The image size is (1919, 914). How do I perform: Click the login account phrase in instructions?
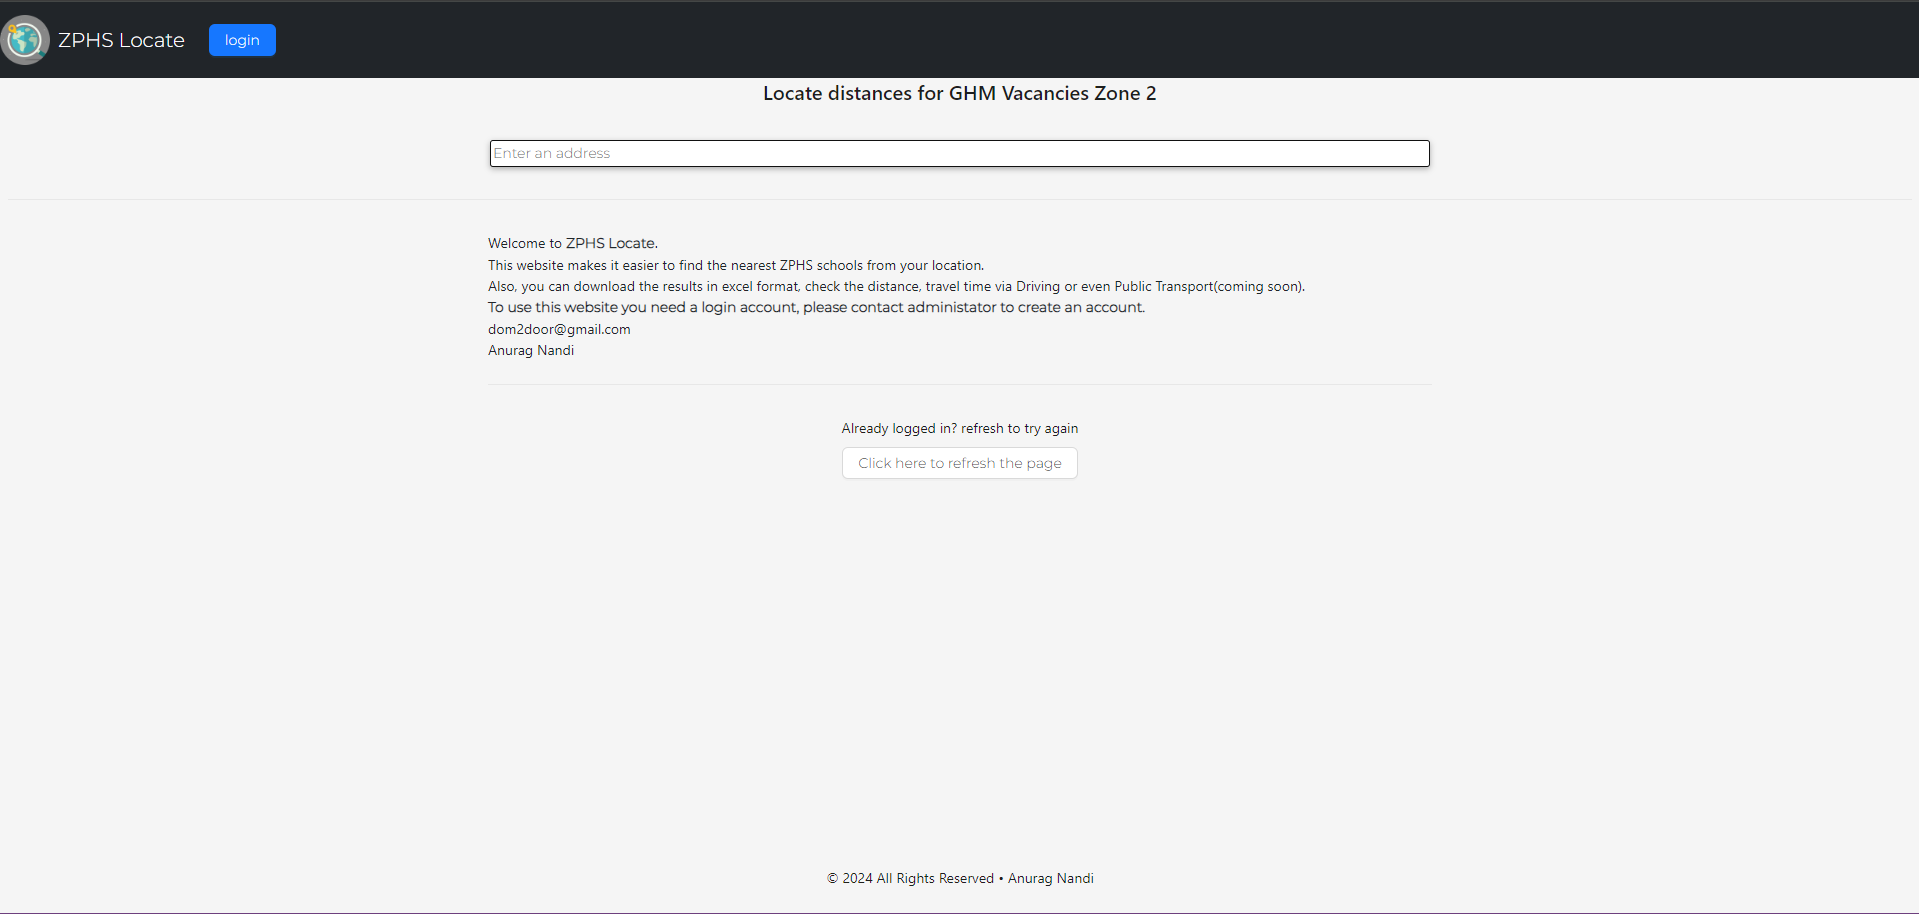point(748,307)
